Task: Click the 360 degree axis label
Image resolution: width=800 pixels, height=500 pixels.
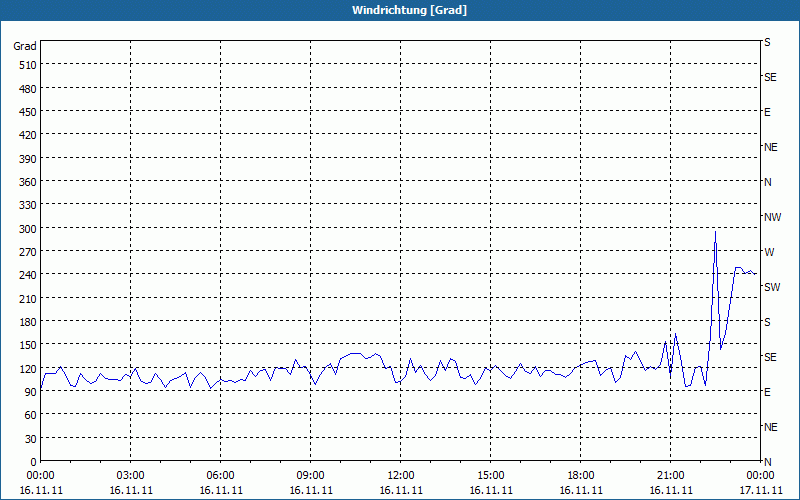Action: [x=28, y=182]
